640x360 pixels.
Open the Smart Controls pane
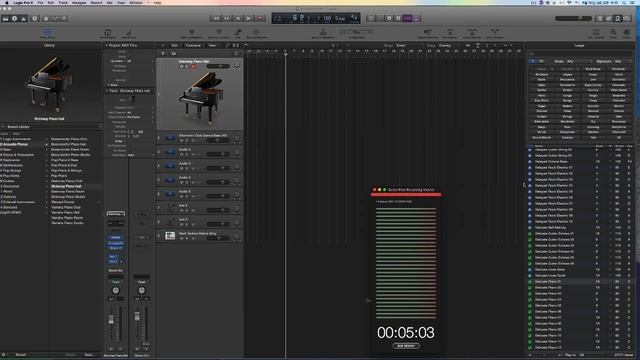[x=46, y=18]
